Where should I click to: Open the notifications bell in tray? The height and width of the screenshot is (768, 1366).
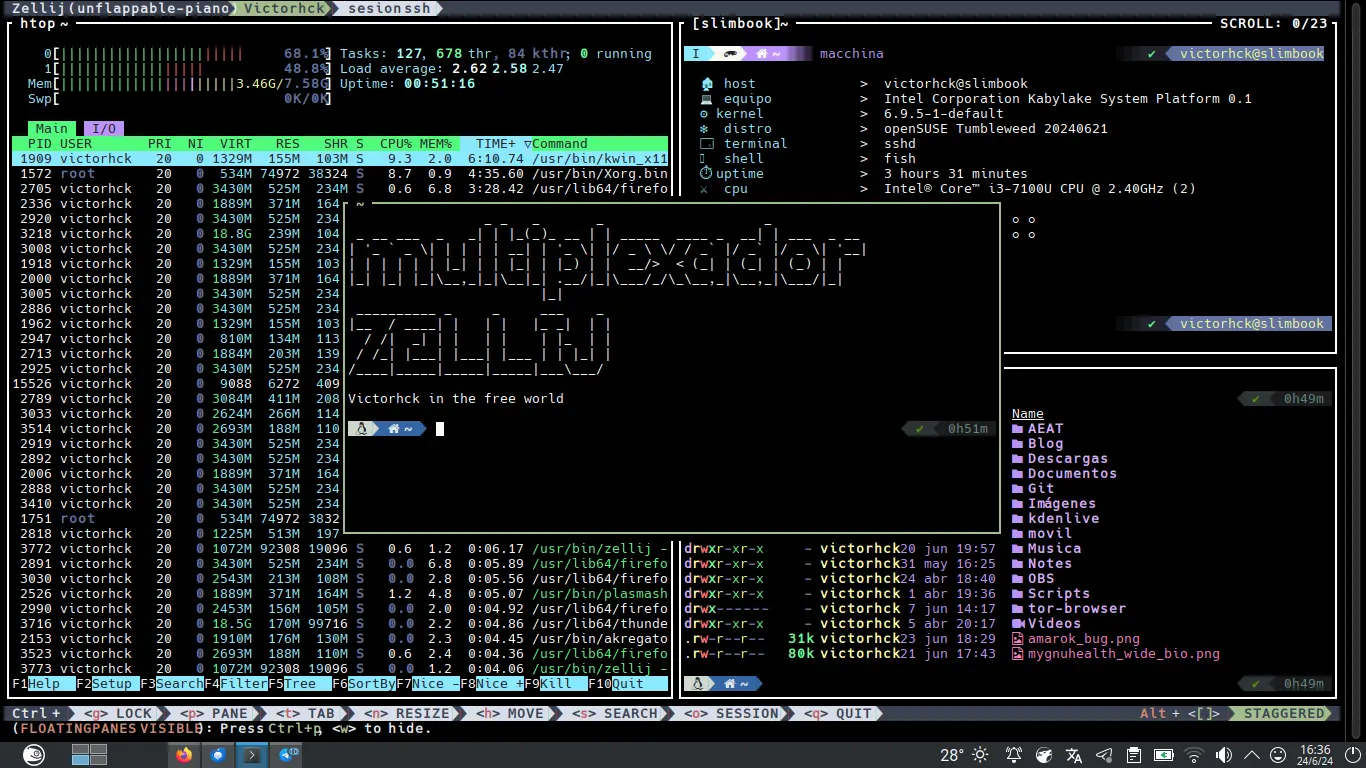click(1014, 755)
